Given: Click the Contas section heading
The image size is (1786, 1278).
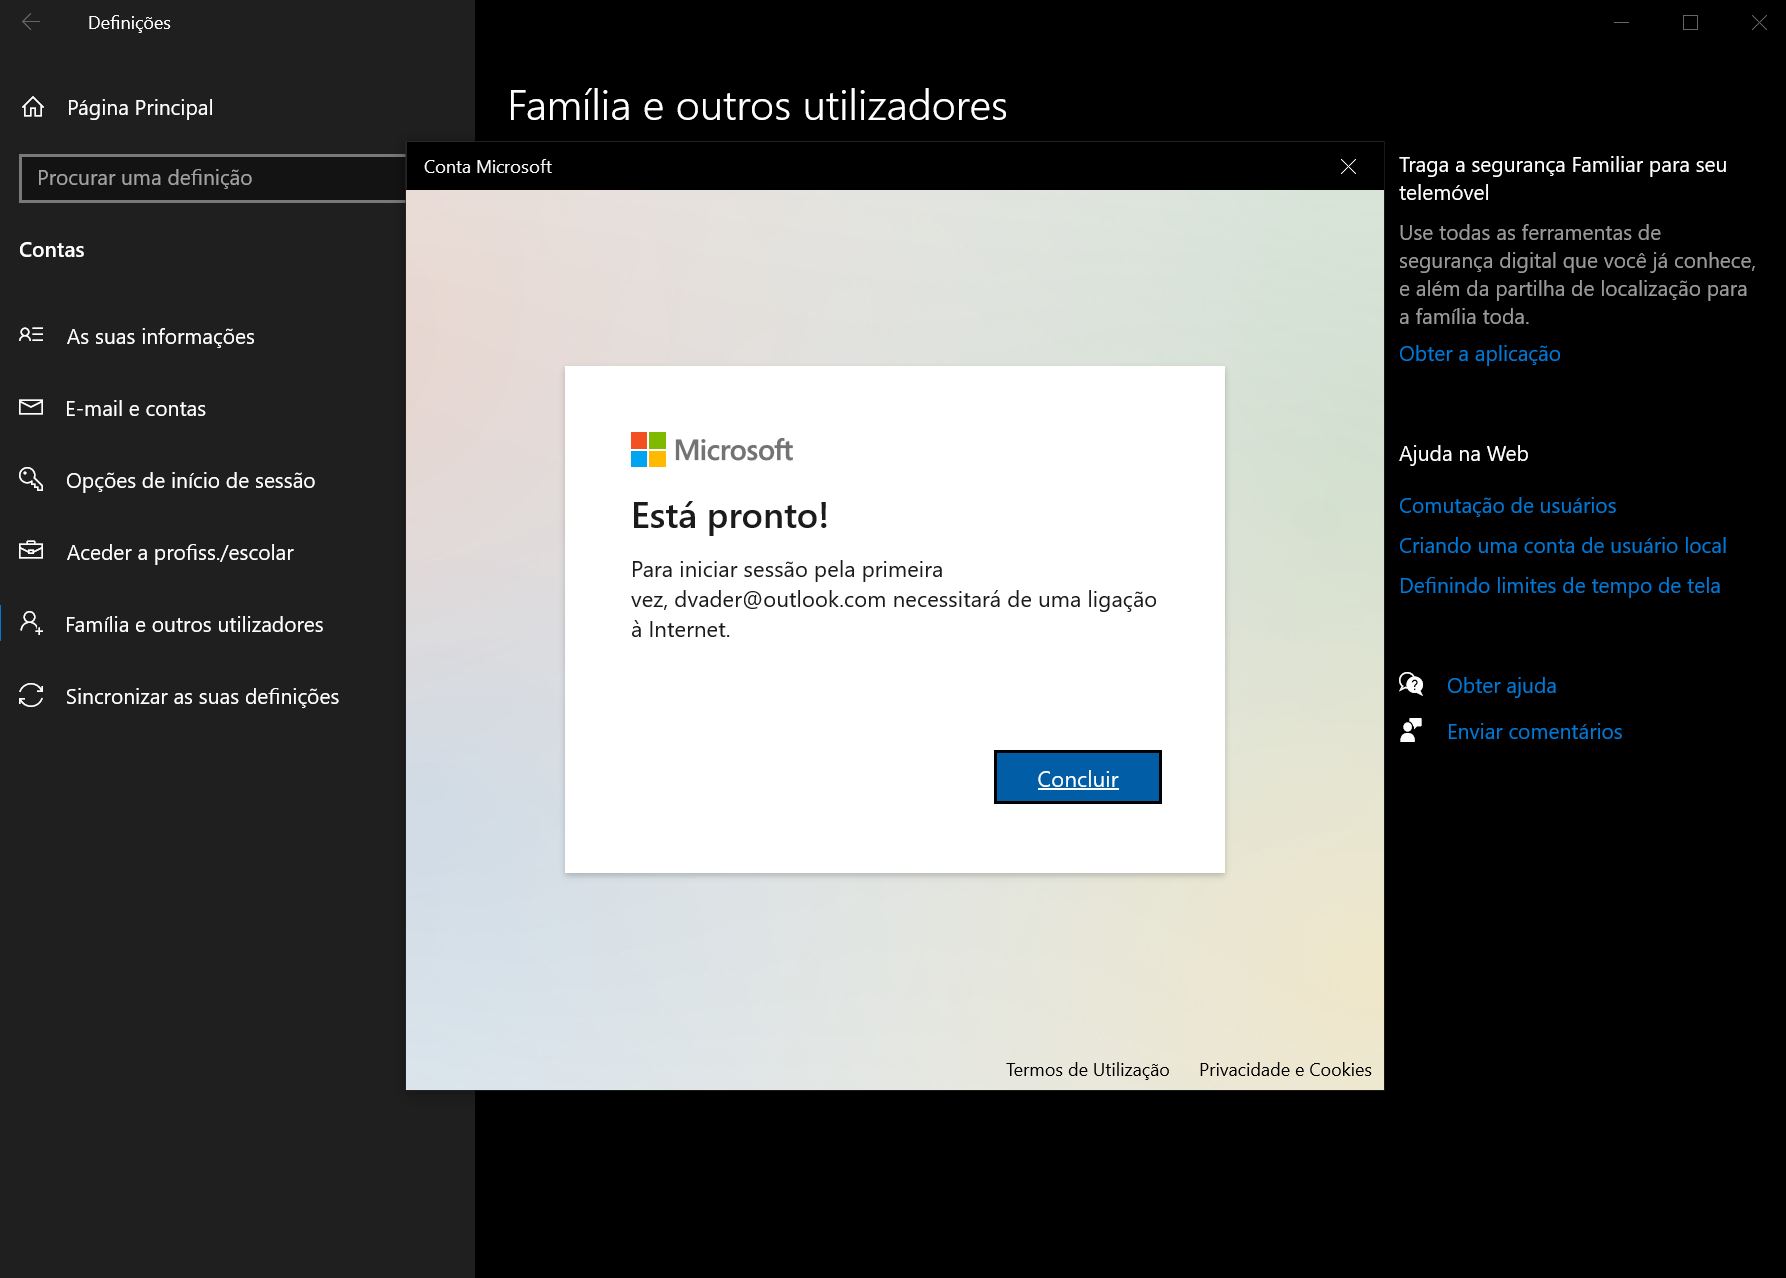Looking at the screenshot, I should pos(52,249).
